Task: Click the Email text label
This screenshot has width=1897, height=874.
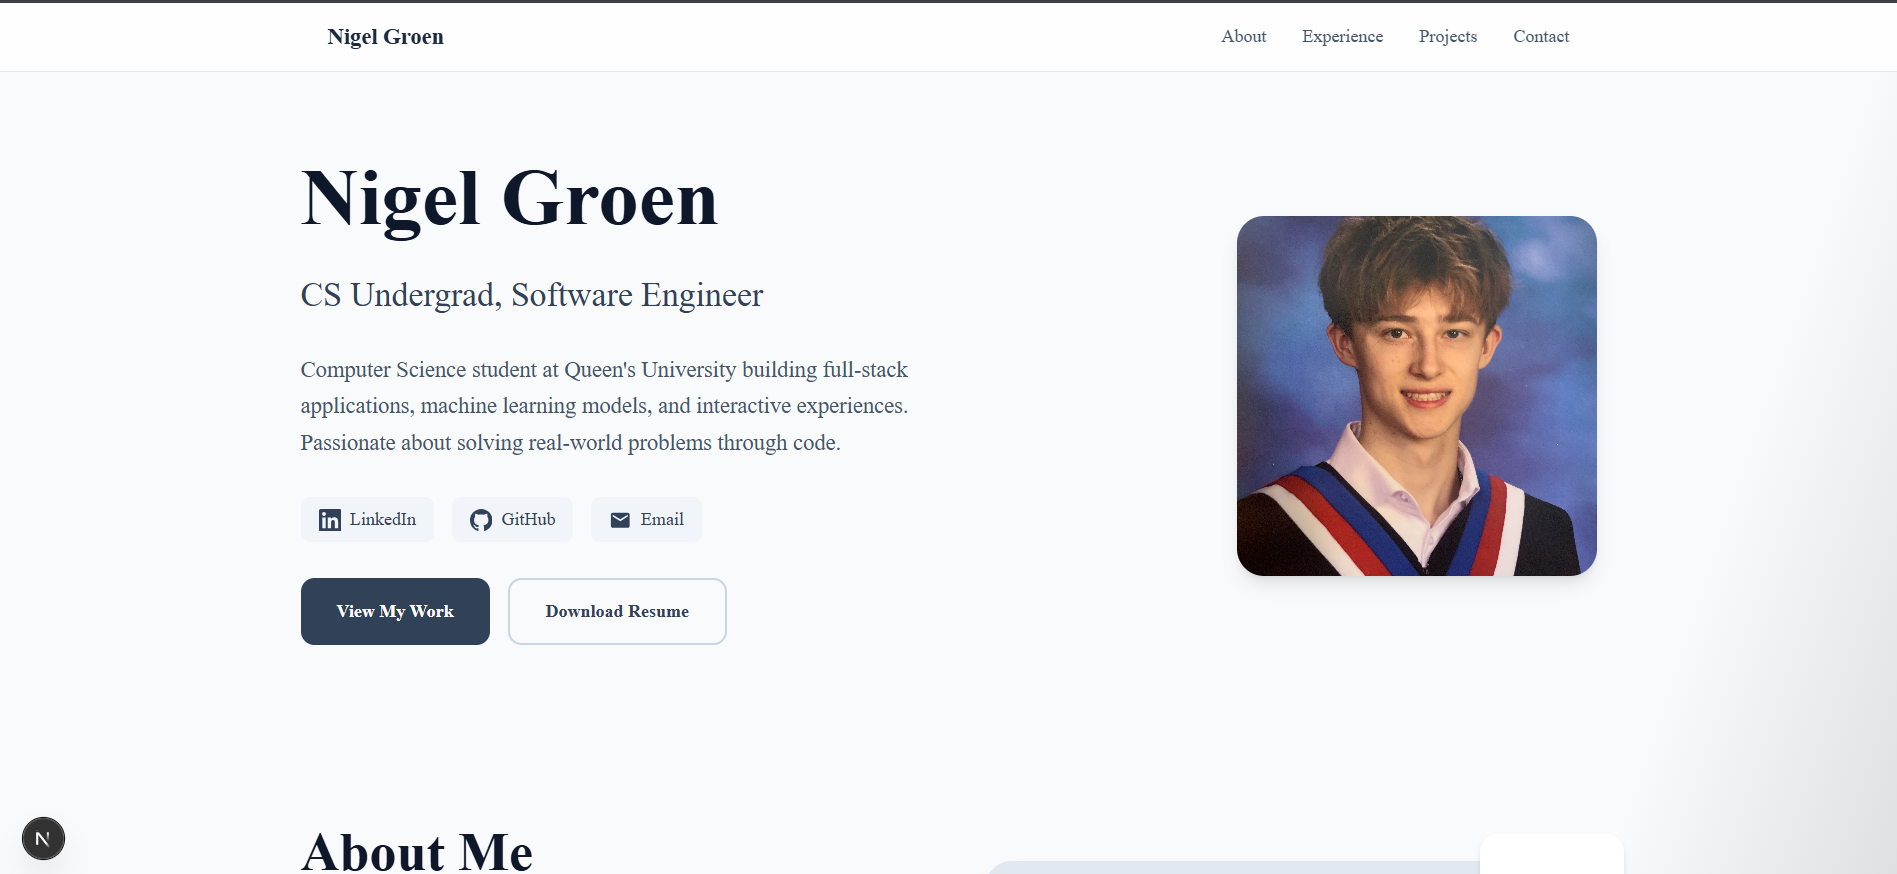Action: tap(662, 519)
